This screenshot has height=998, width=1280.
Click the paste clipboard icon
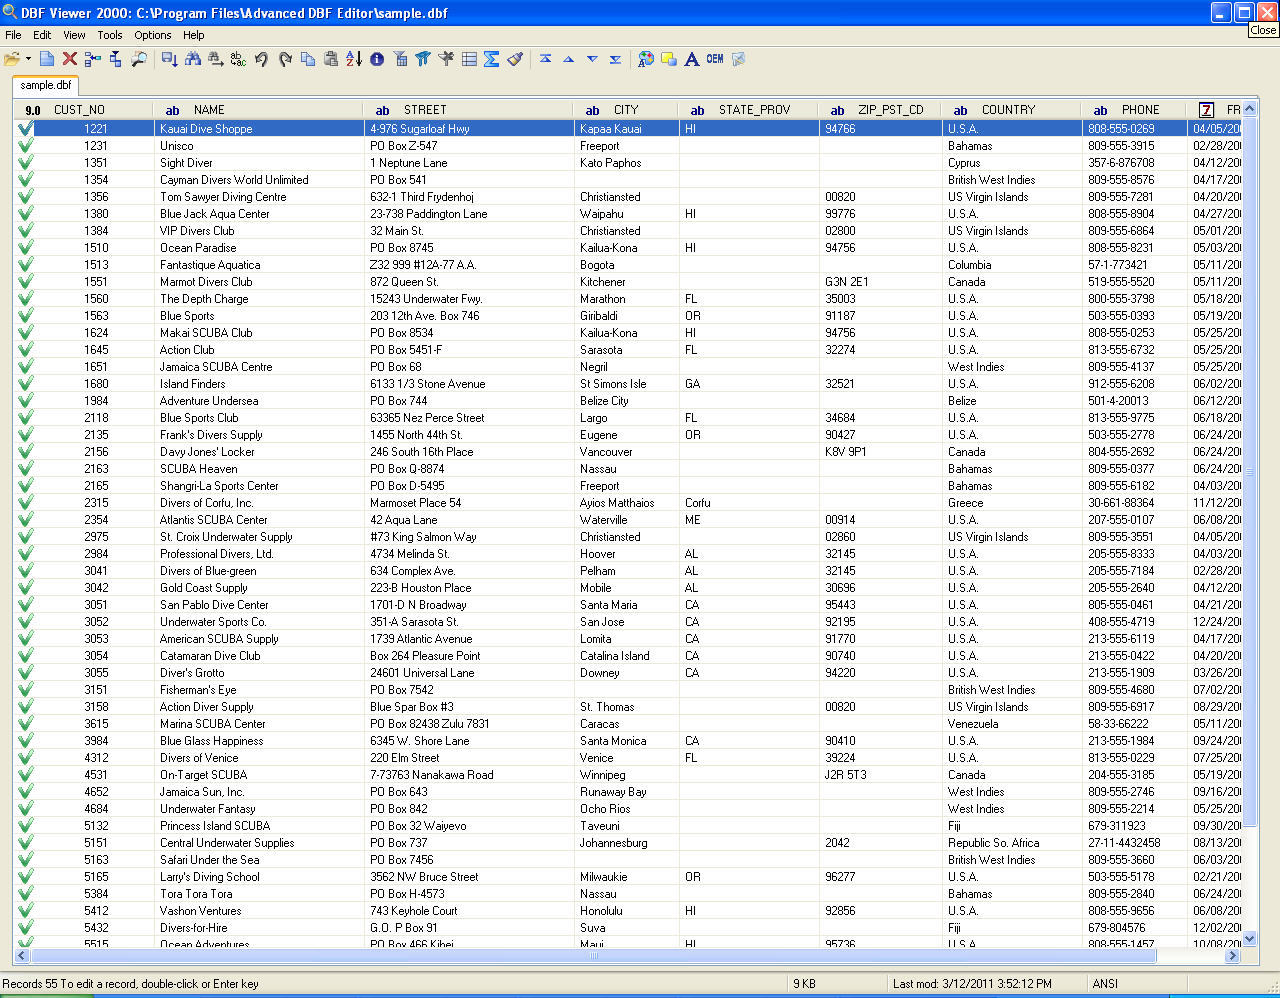point(331,59)
